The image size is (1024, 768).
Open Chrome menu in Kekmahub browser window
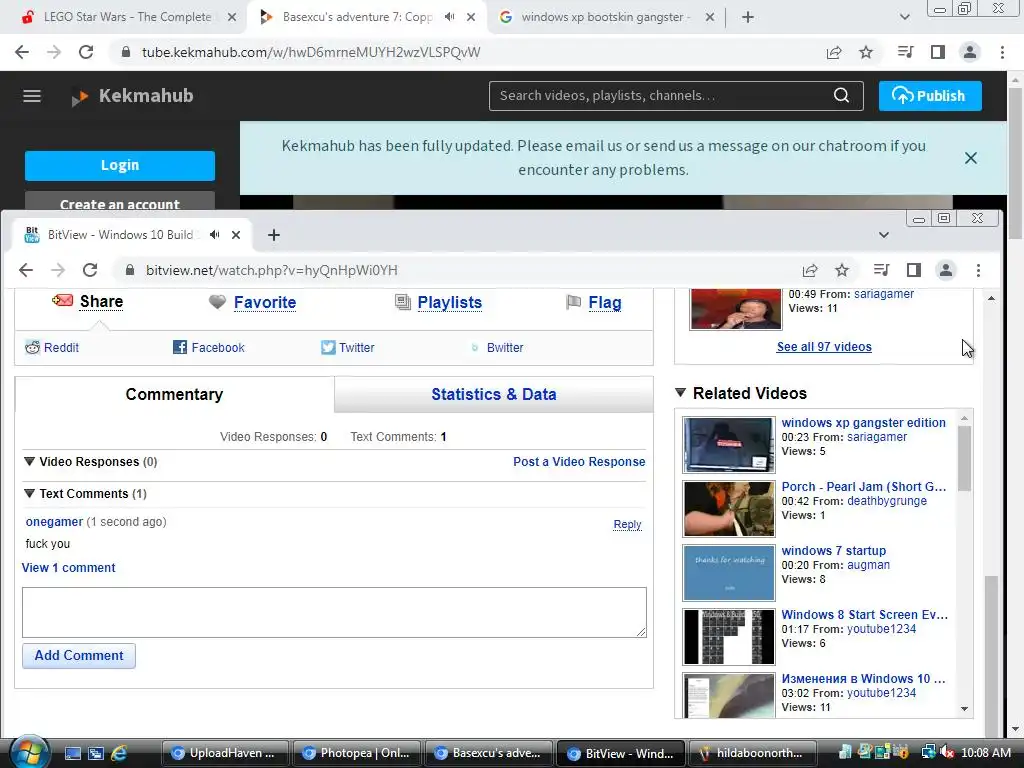(x=1002, y=52)
